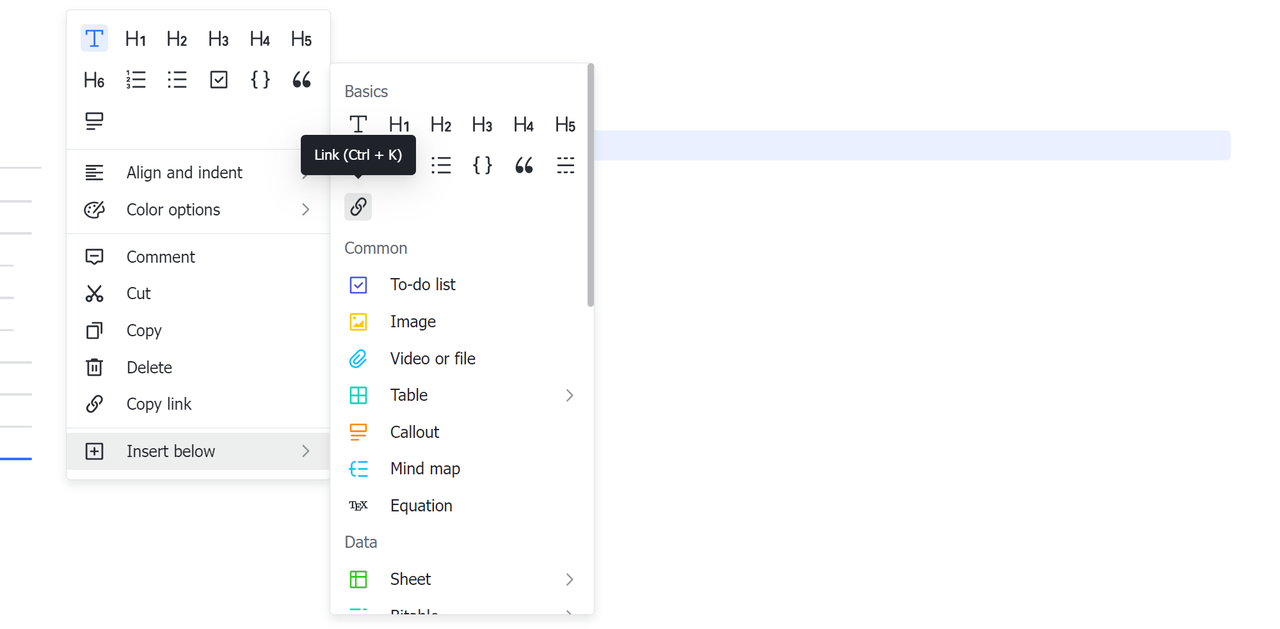
Task: Convert block to Heading 3 in context menu
Action: (x=219, y=39)
